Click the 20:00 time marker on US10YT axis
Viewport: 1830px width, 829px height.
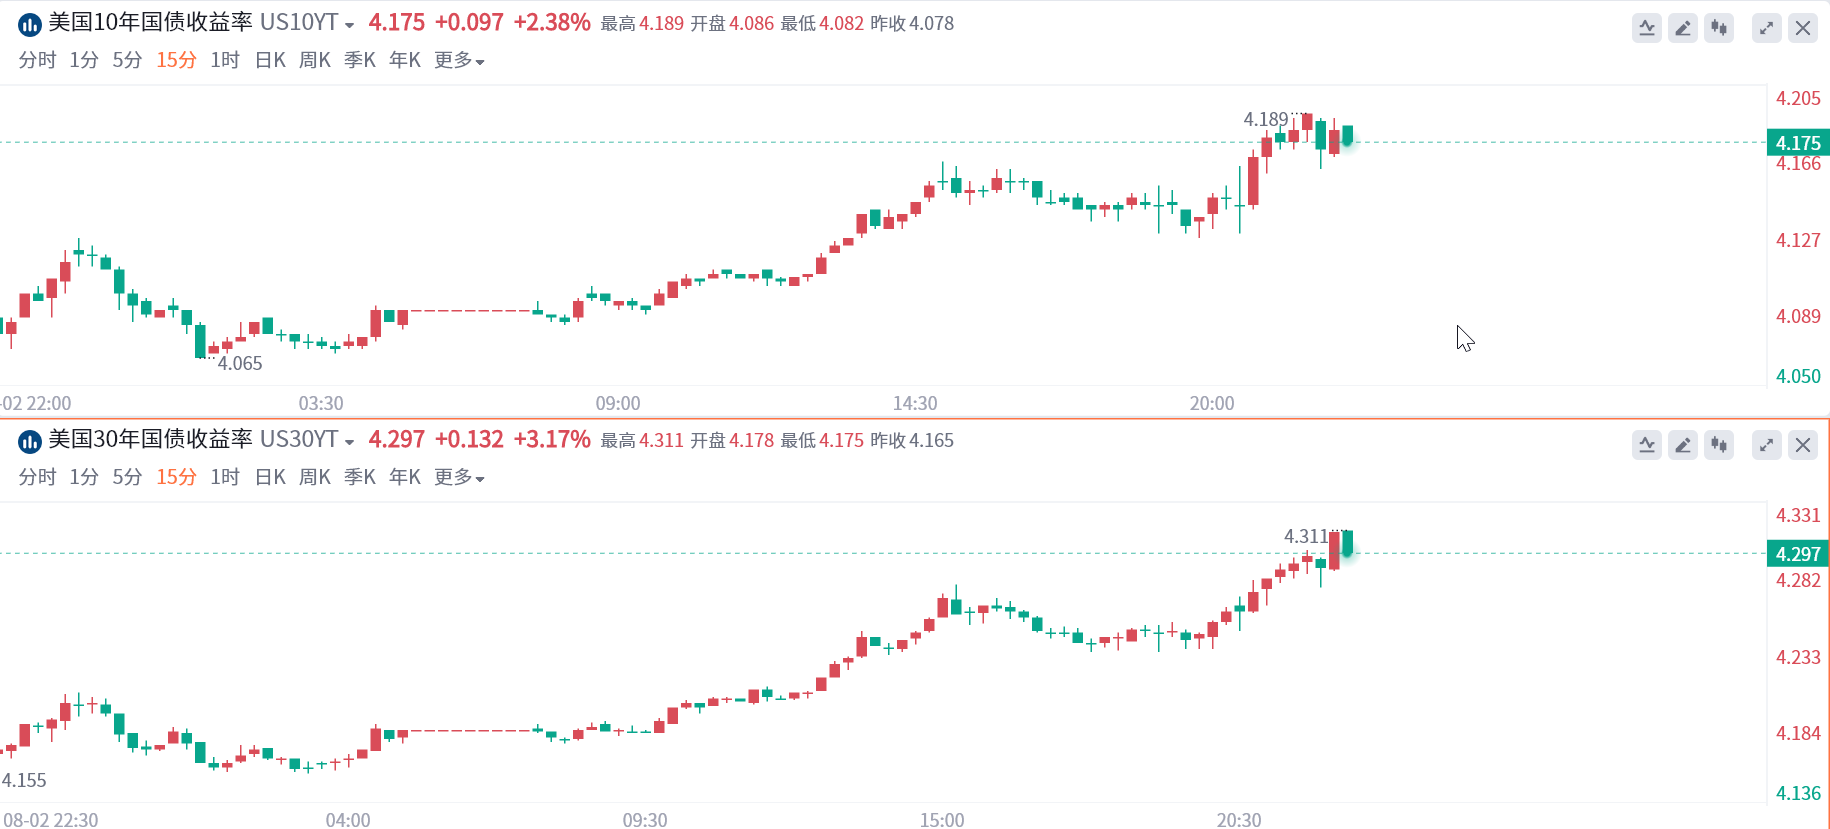pos(1212,403)
